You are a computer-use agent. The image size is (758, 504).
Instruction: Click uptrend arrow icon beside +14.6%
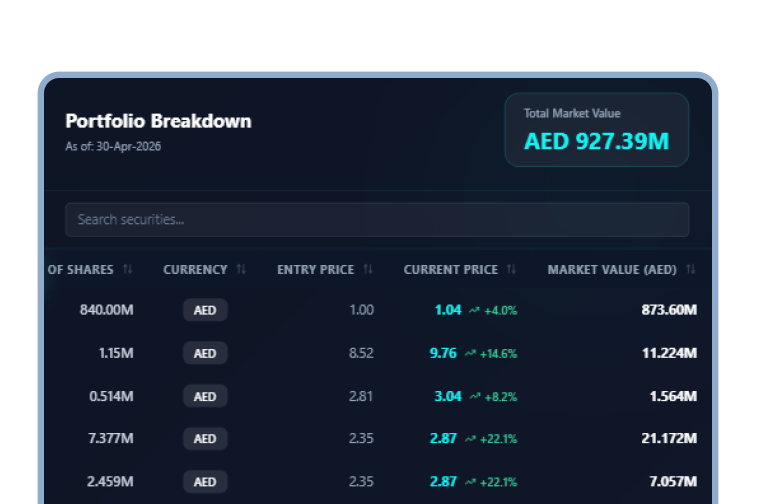click(x=470, y=353)
